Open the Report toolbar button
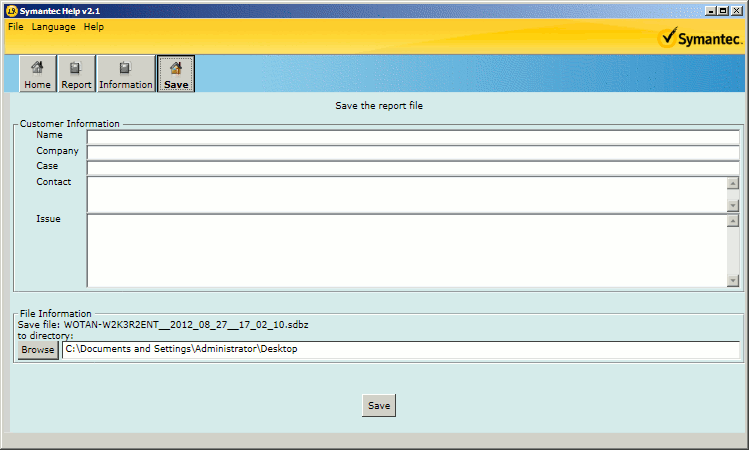The width and height of the screenshot is (749, 450). [76, 74]
